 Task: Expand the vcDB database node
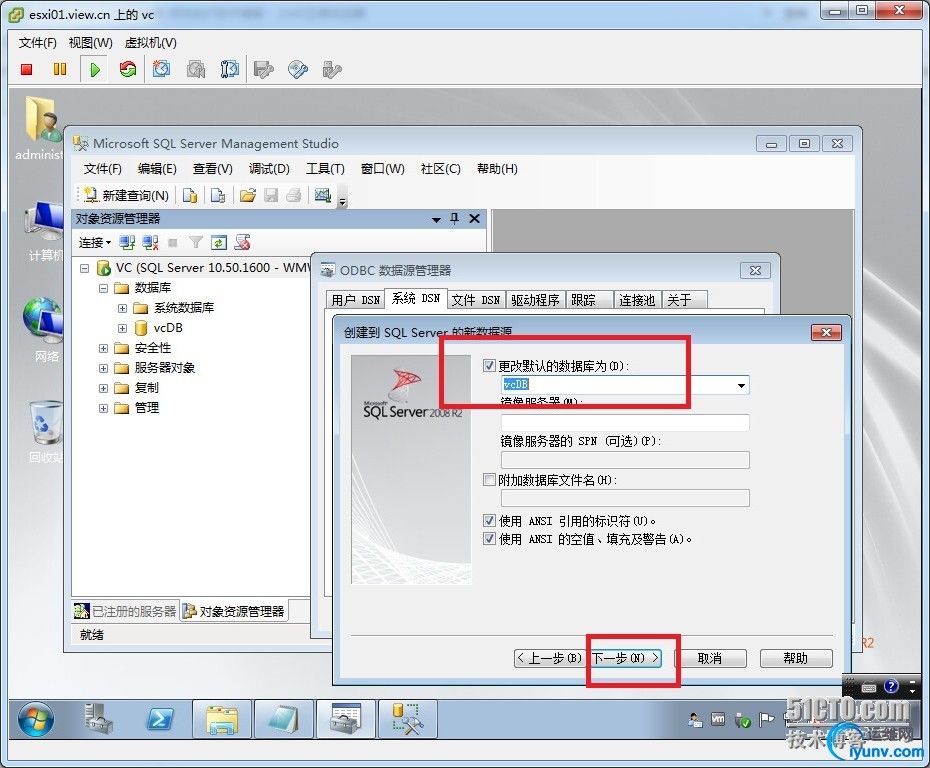(x=122, y=328)
